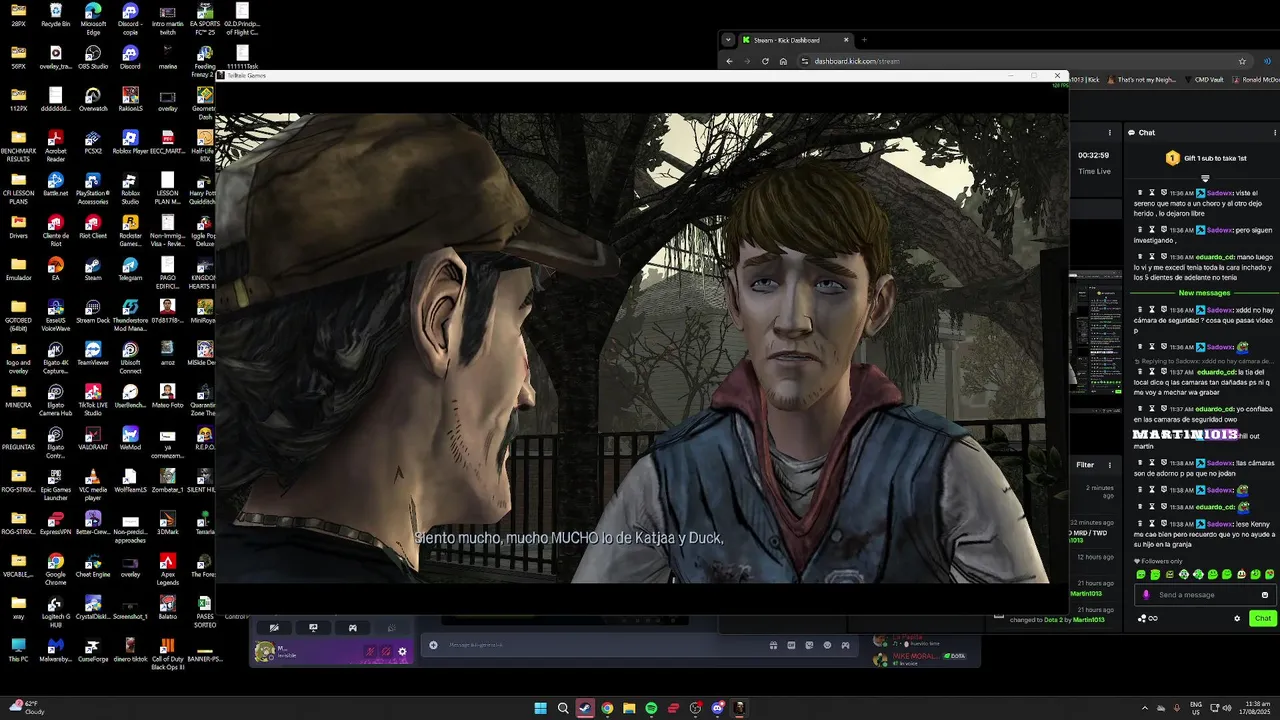Send the message with the green Chat button
The height and width of the screenshot is (720, 1280).
(1262, 618)
